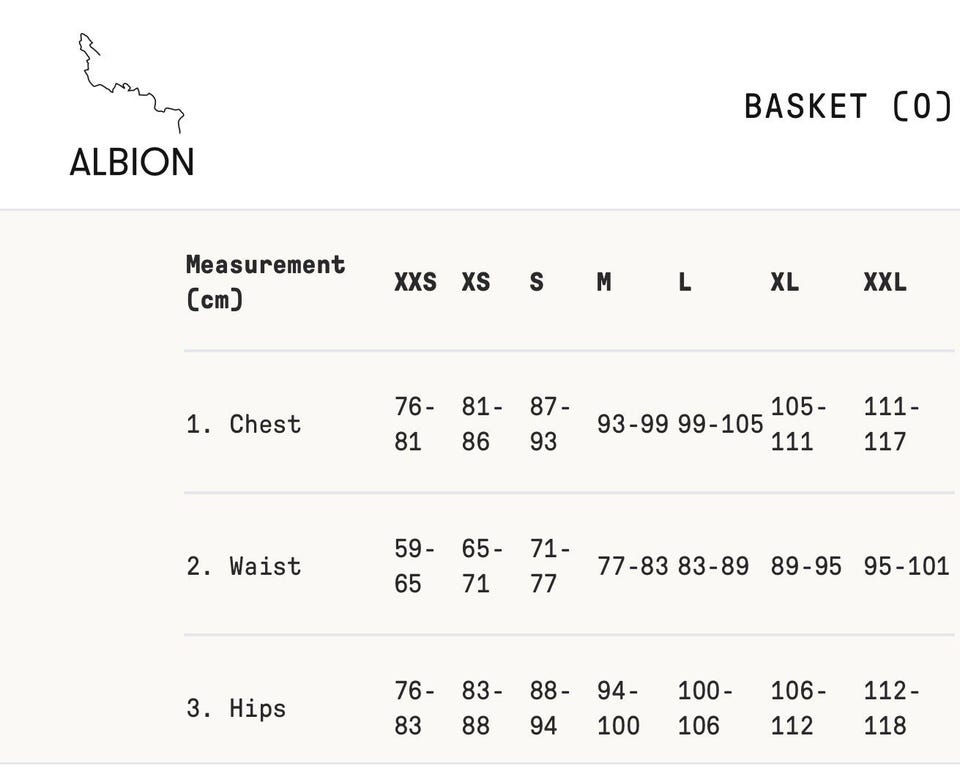This screenshot has height=774, width=960.
Task: Click the M size column header
Action: [x=604, y=282]
